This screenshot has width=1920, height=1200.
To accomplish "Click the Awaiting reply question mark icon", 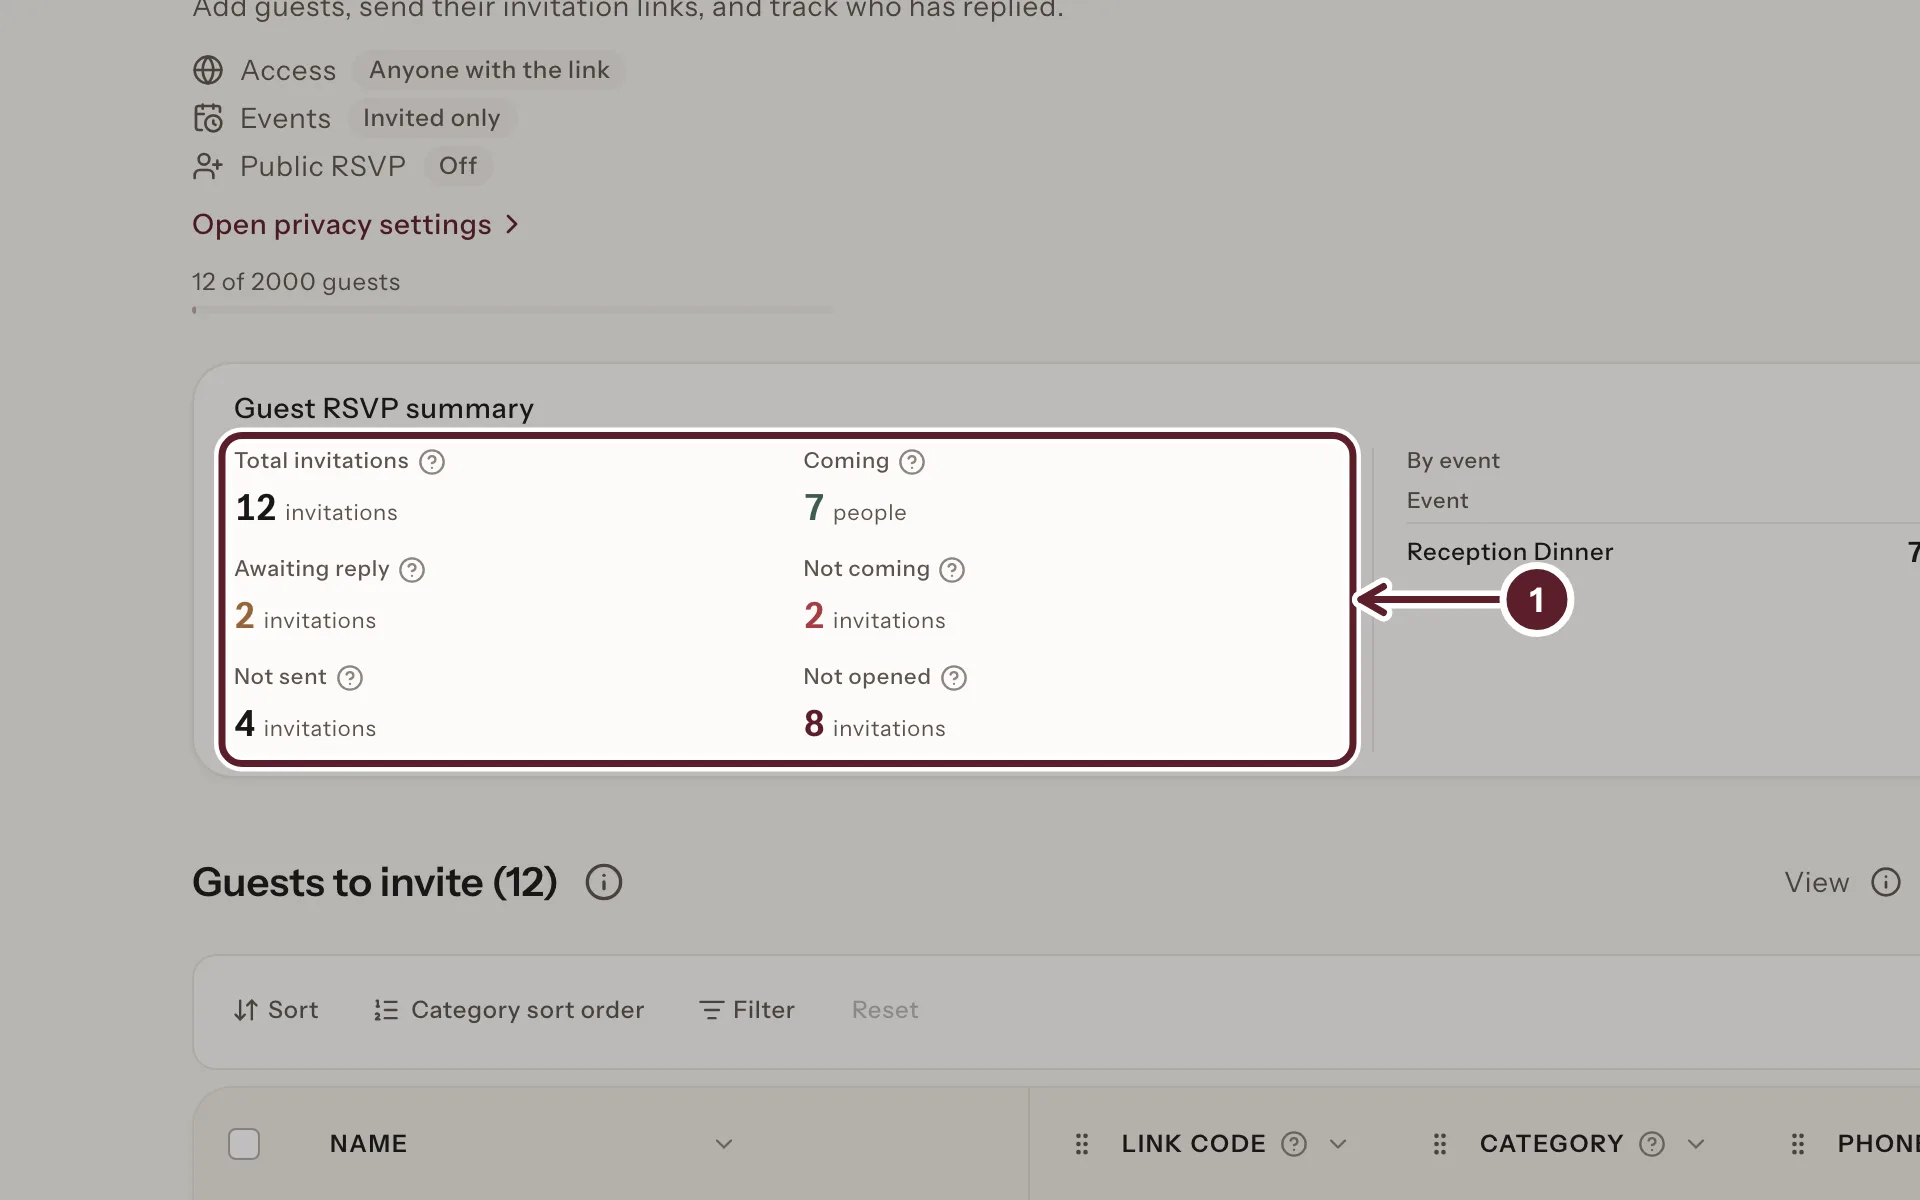I will [412, 570].
